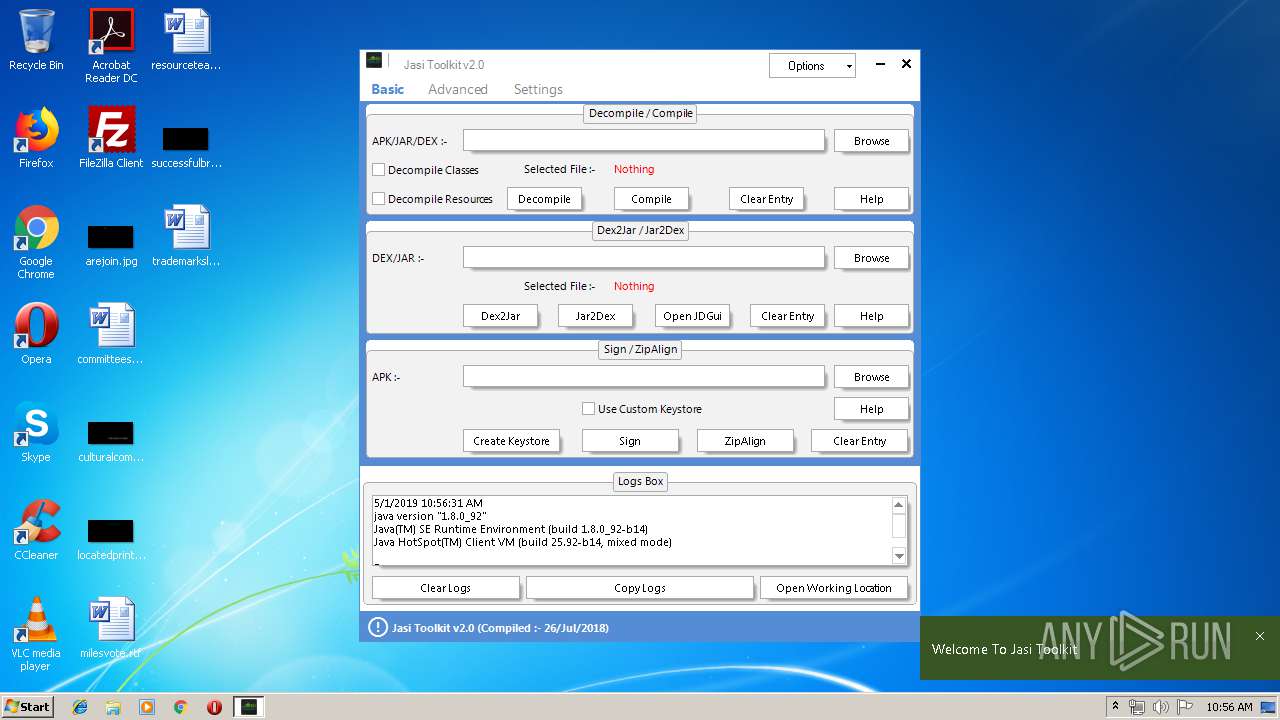
Task: Switch to the Settings tab
Action: point(538,89)
